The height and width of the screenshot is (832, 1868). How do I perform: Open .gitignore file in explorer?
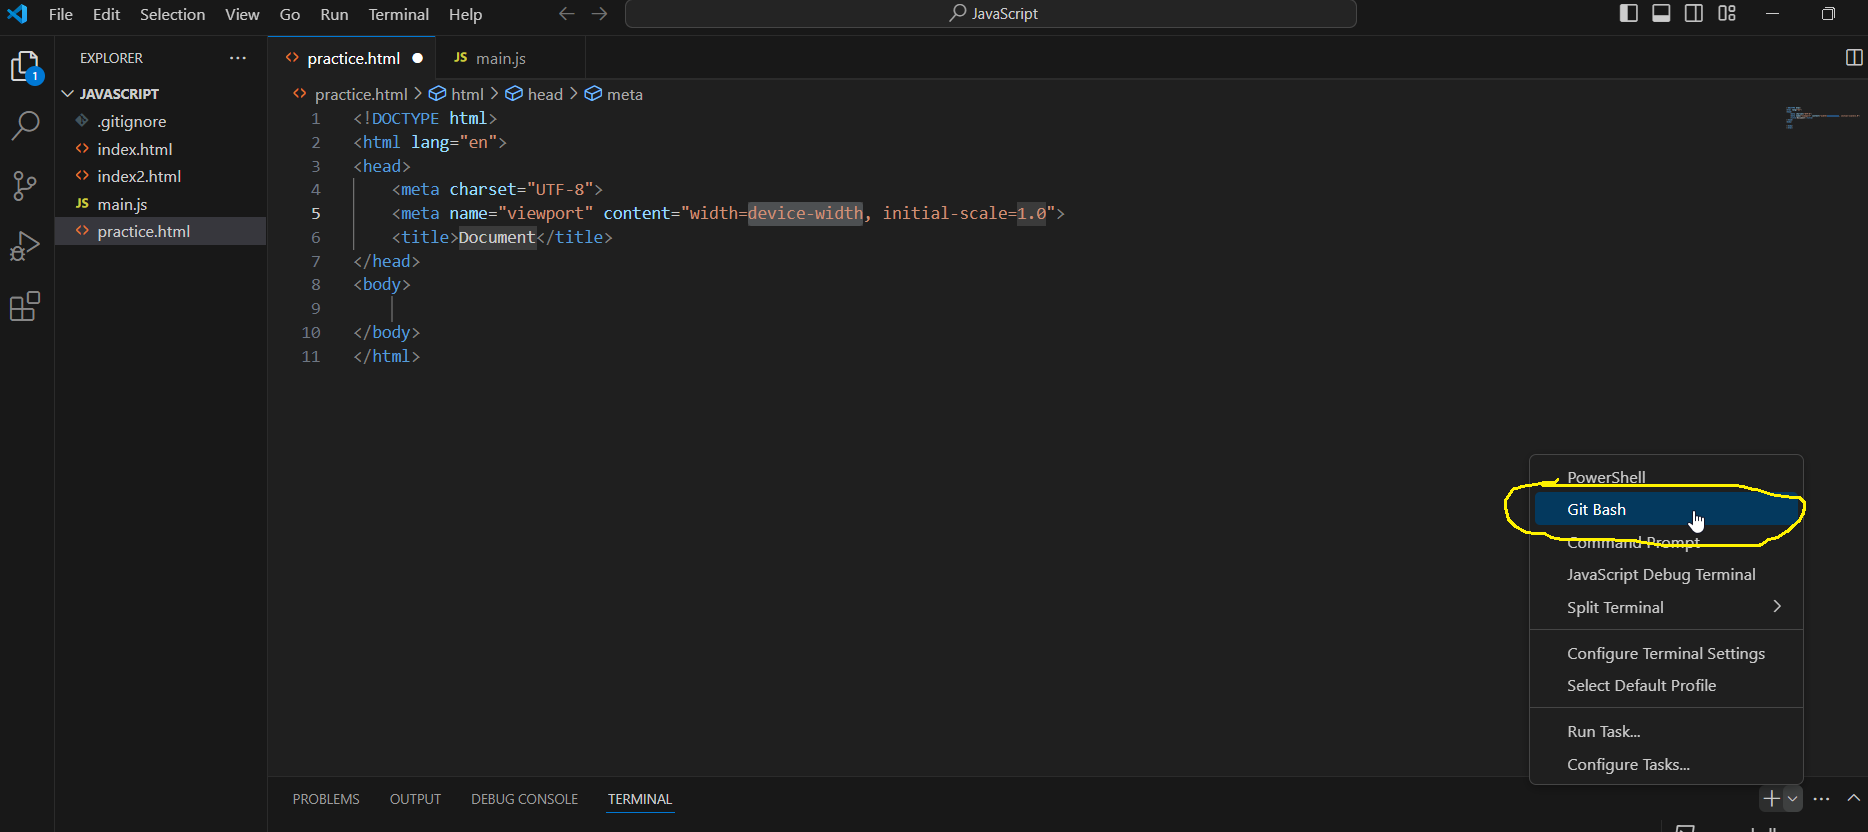pos(160,121)
